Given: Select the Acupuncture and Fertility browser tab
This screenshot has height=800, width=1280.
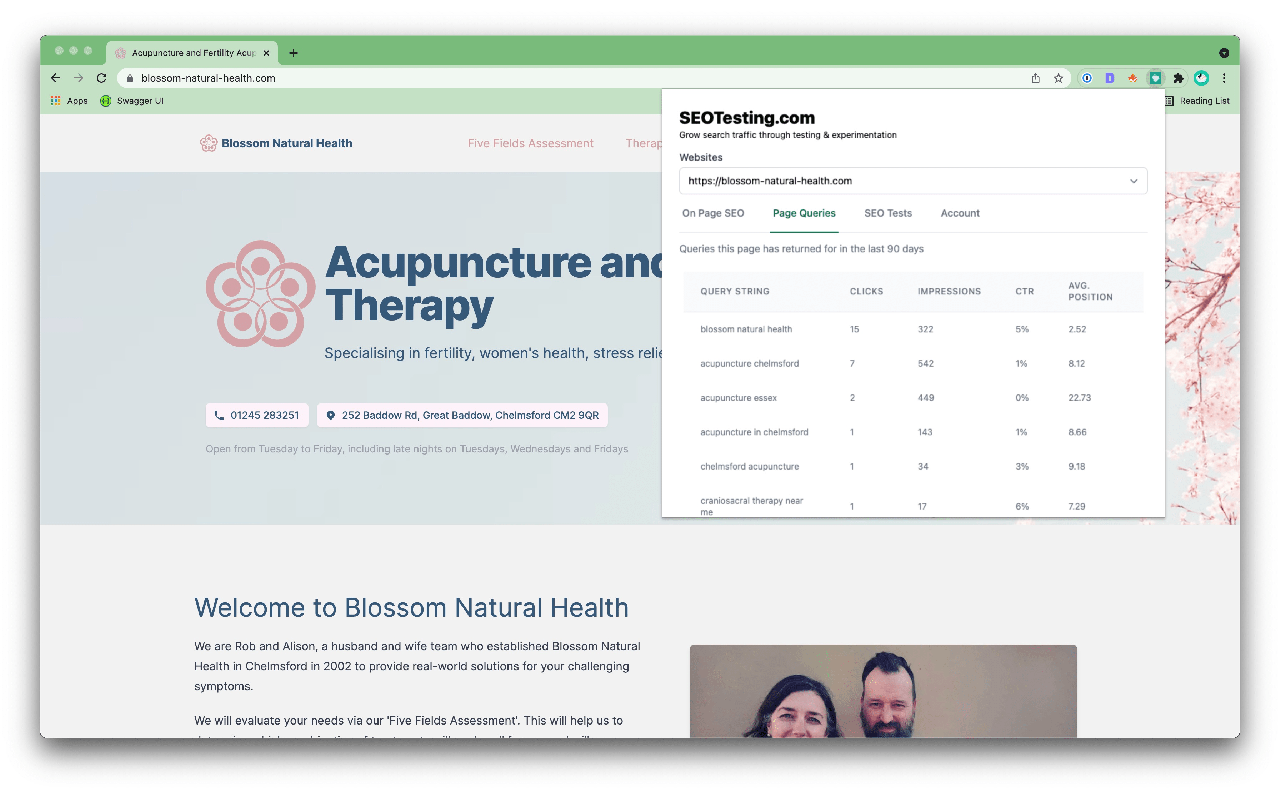Looking at the screenshot, I should pyautogui.click(x=191, y=53).
